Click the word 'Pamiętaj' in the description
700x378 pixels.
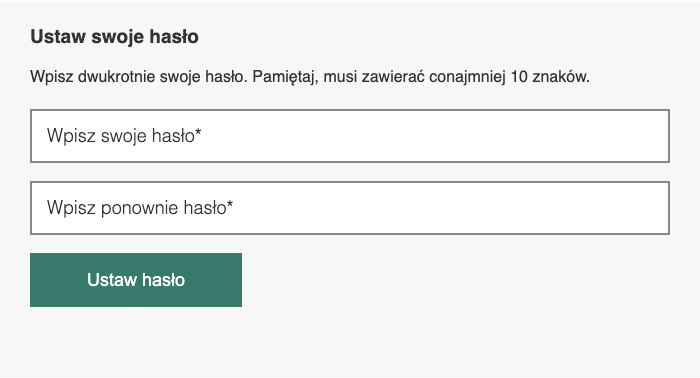(x=284, y=77)
